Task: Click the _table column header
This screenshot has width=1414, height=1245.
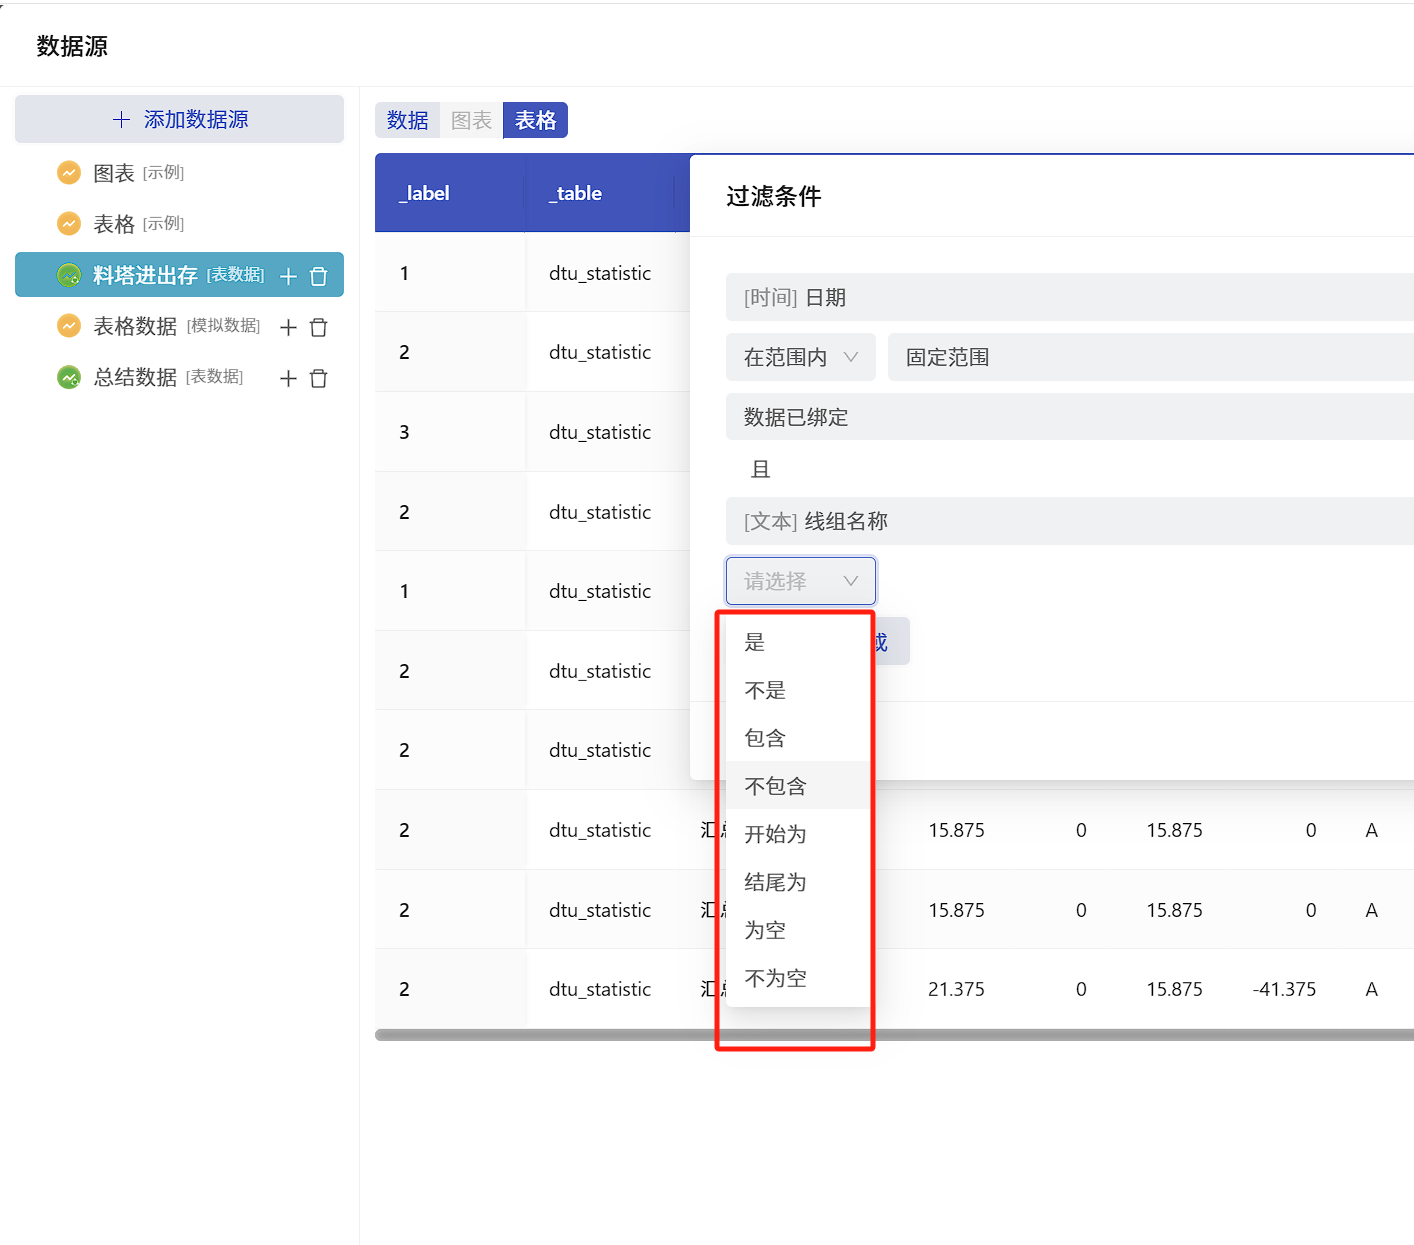Action: tap(600, 193)
